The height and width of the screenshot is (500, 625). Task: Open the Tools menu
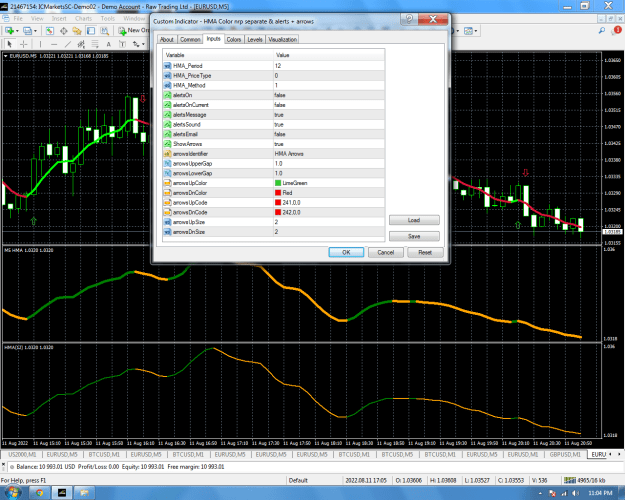(108, 18)
